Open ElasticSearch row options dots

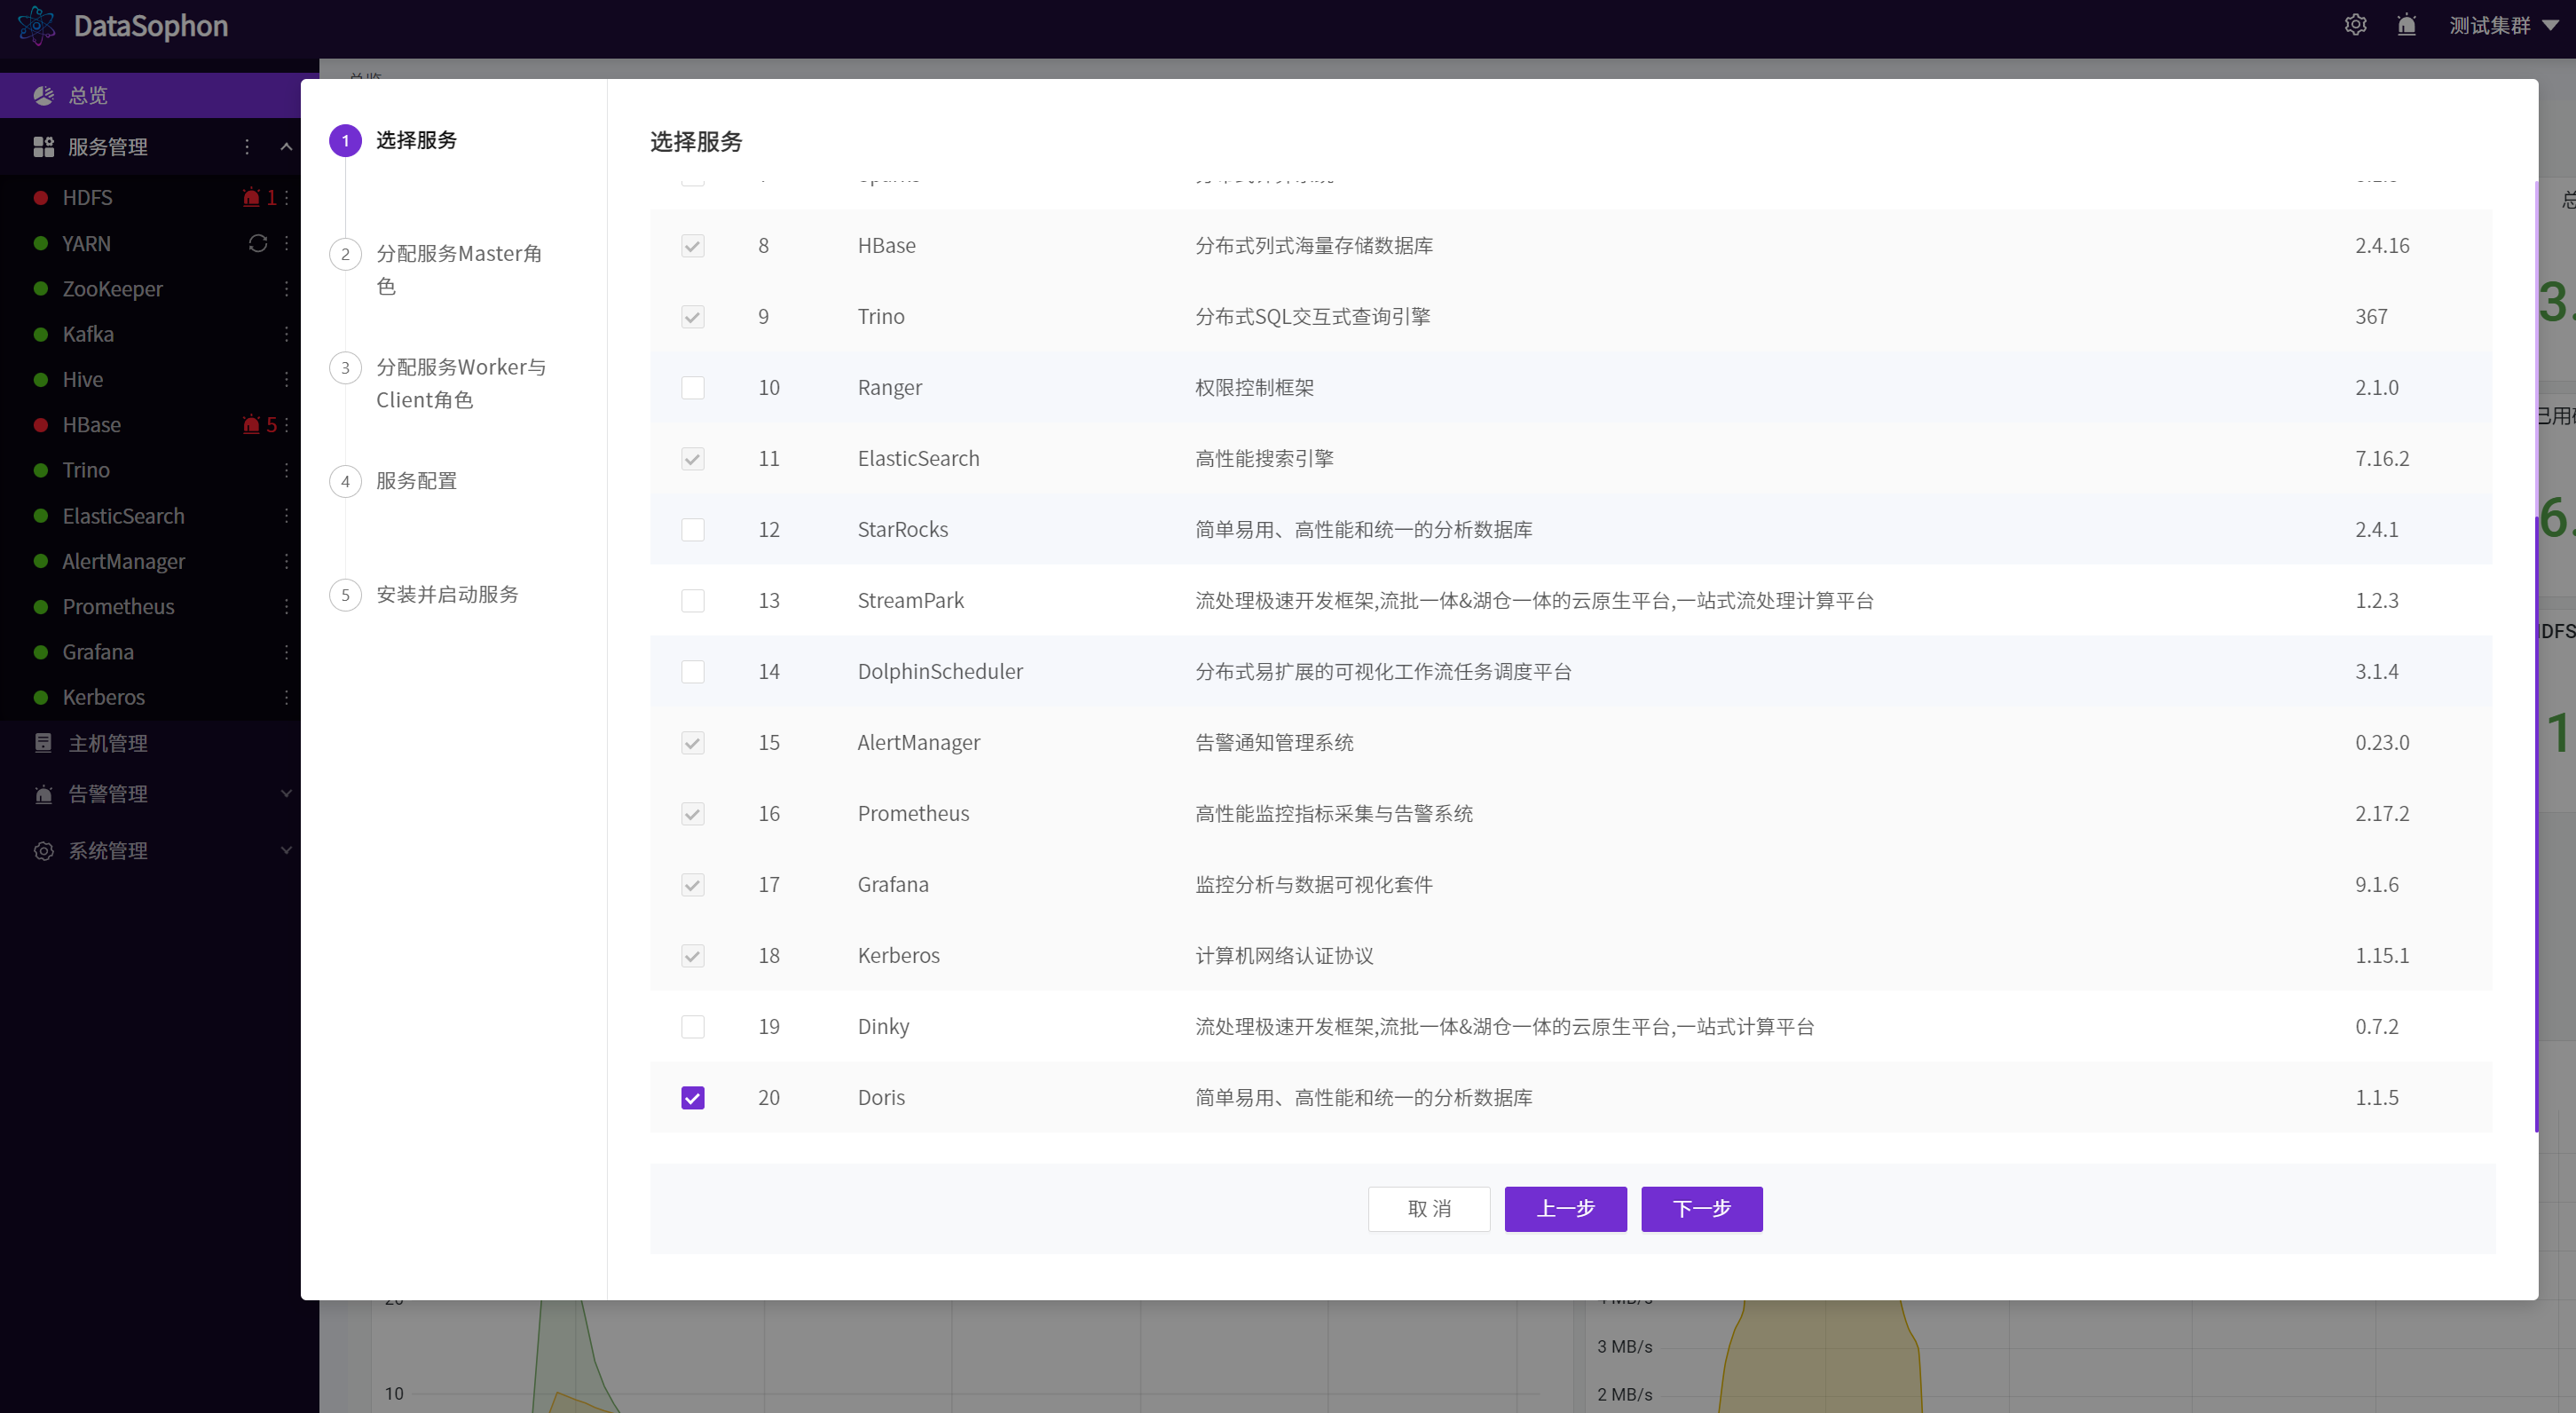[x=286, y=516]
